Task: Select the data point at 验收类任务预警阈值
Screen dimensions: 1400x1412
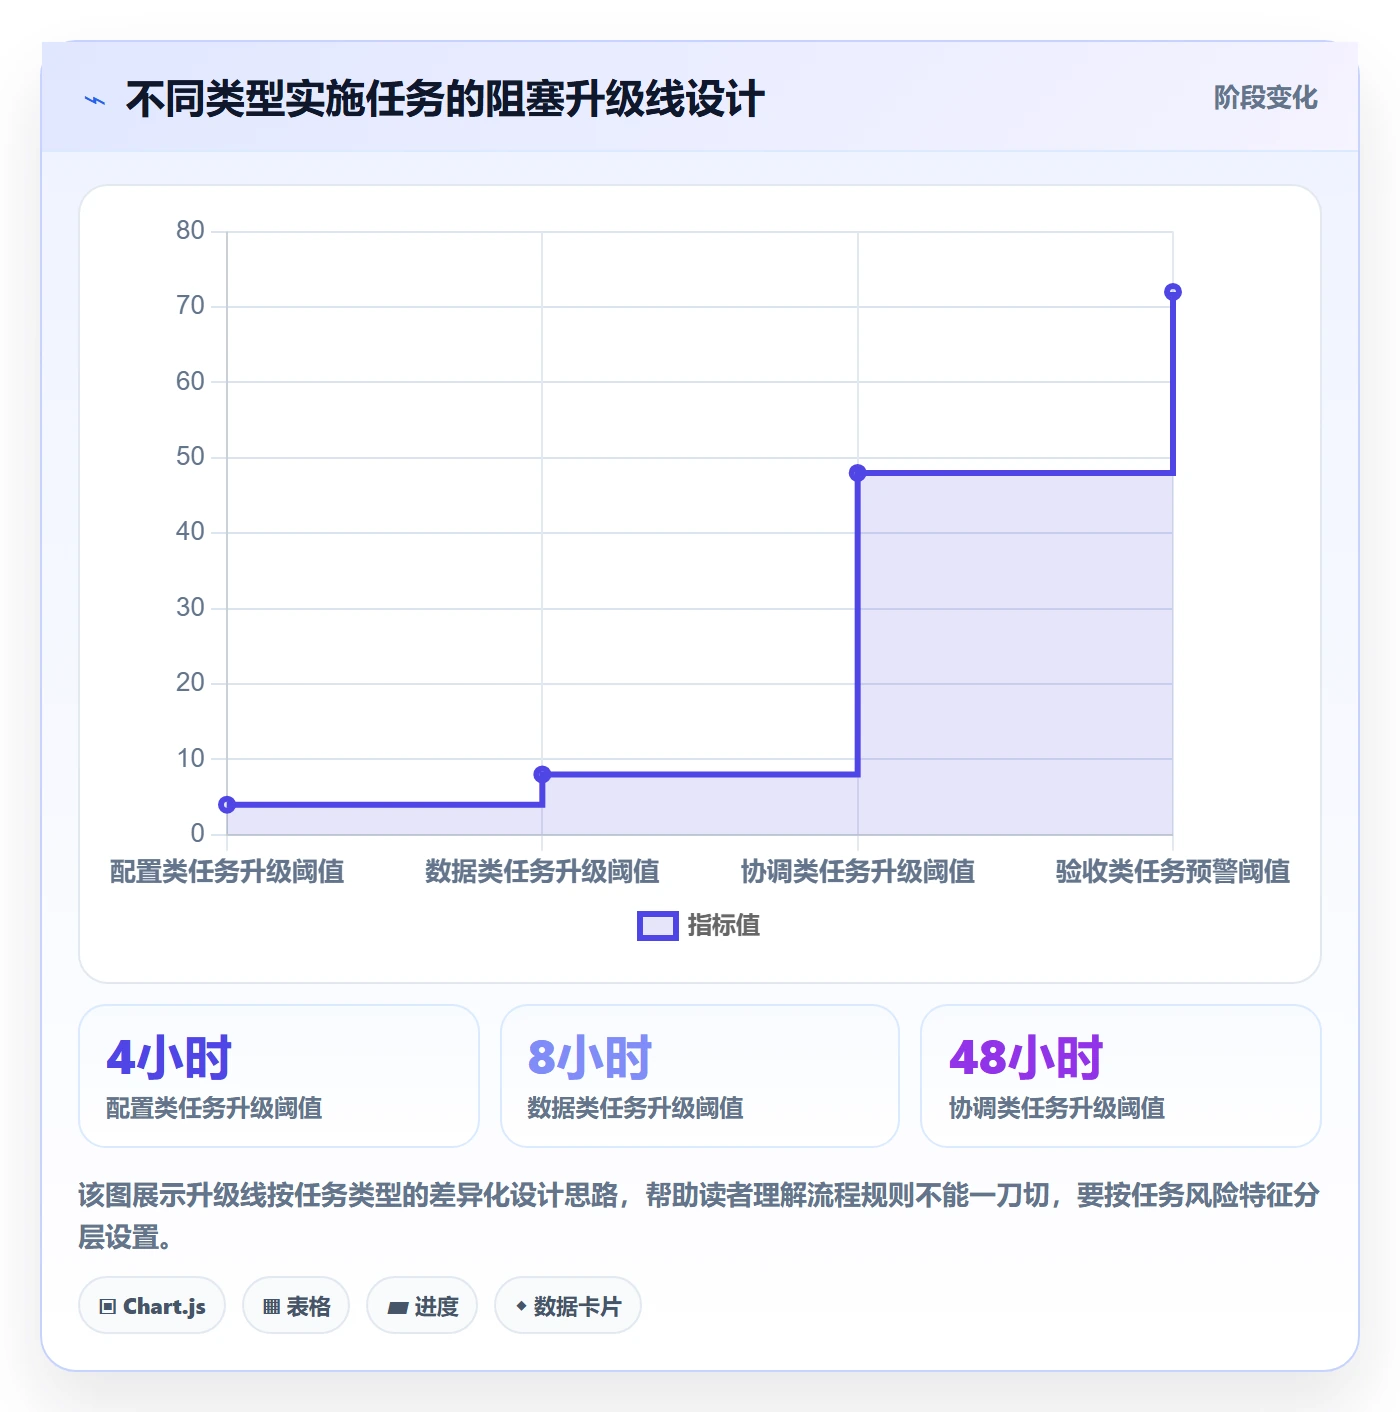Action: point(1173,292)
